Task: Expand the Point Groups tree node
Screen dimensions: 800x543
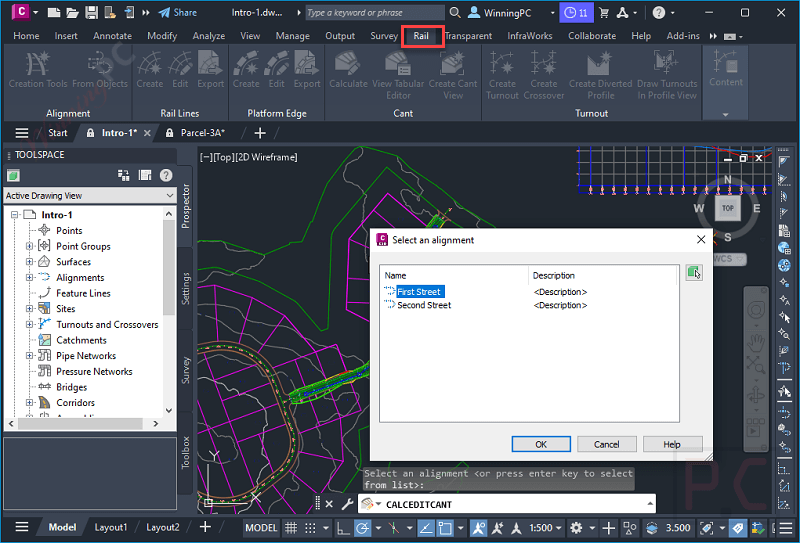Action: coord(29,246)
